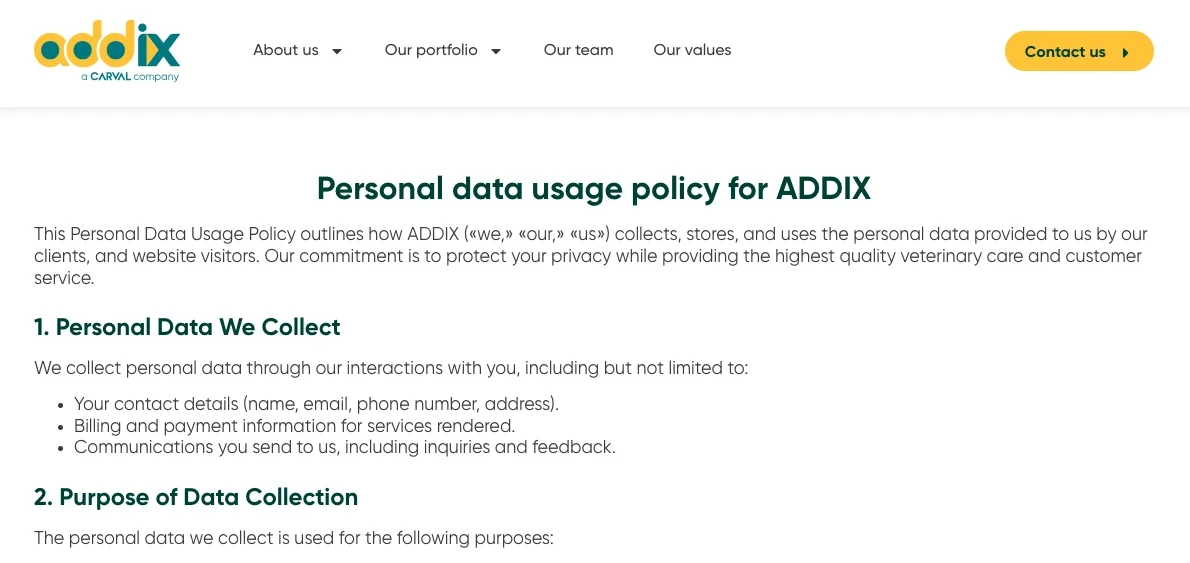This screenshot has height=563, width=1190.
Task: Open the Our portfolio menu item
Action: 431,50
